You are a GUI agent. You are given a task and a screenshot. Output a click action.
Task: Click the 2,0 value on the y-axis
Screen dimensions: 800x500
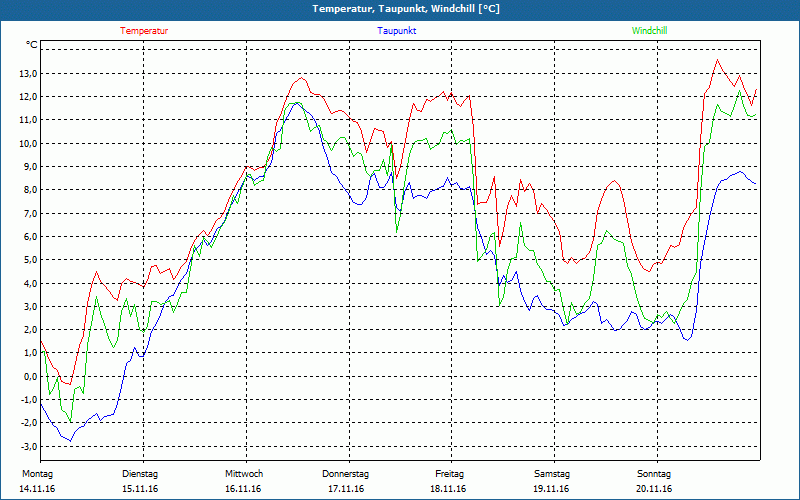(x=30, y=330)
